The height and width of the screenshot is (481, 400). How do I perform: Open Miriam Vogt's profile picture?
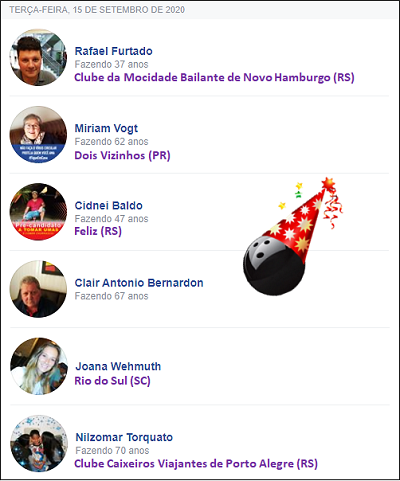(x=38, y=135)
